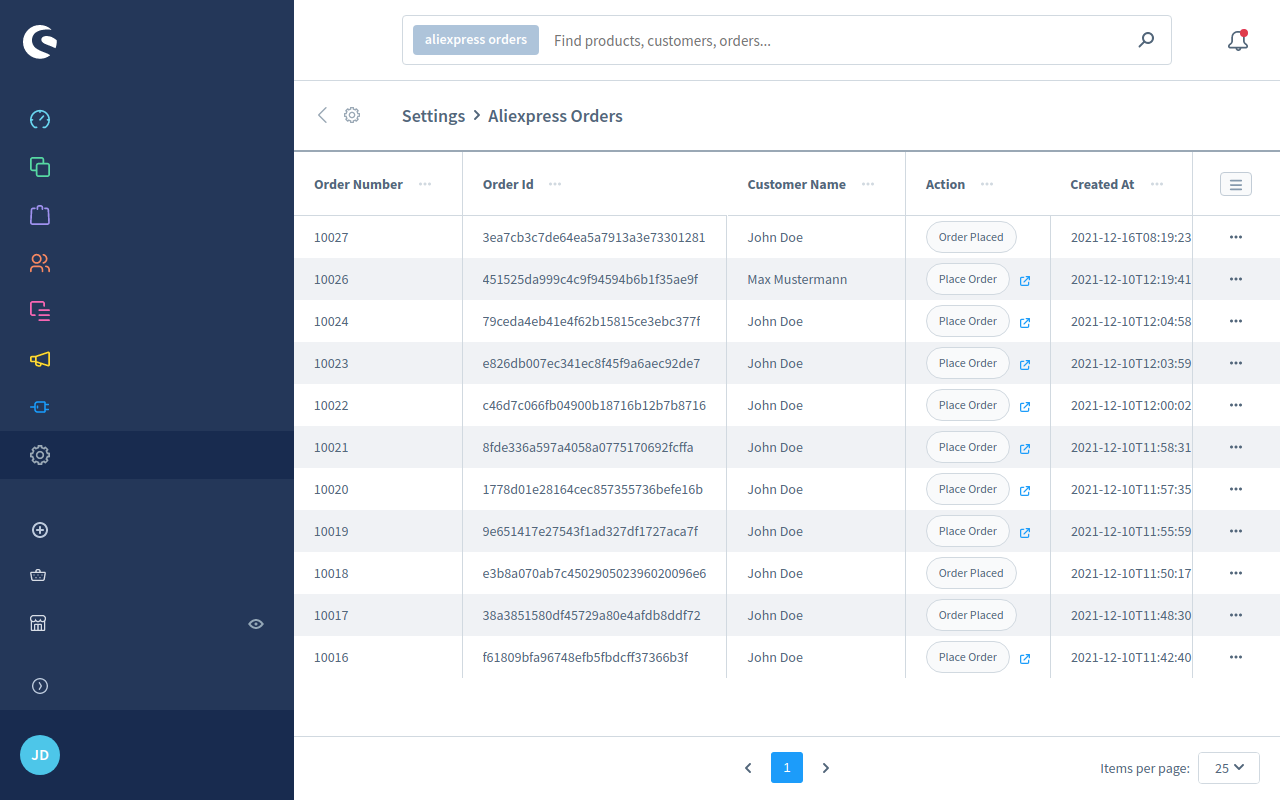Screen dimensions: 1280x800
Task: Open the Orders shopping bag sidebar icon
Action: (x=40, y=215)
